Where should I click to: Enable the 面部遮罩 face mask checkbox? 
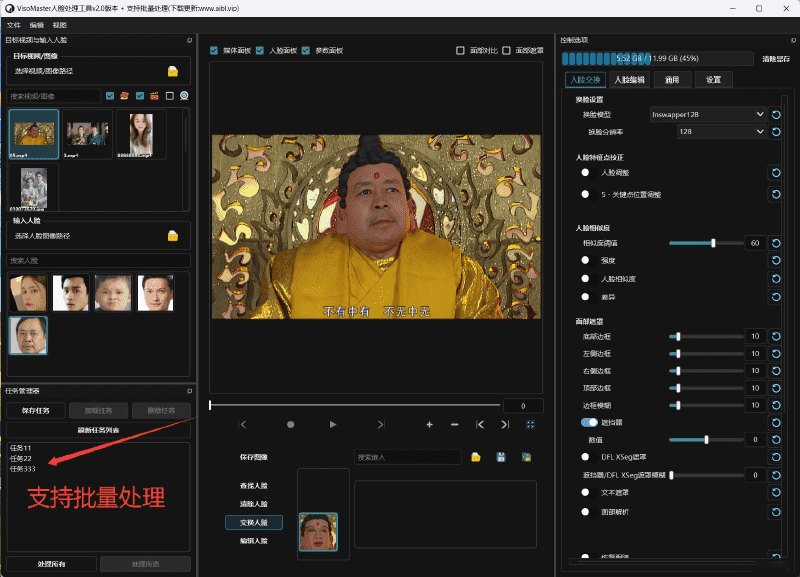(x=506, y=51)
